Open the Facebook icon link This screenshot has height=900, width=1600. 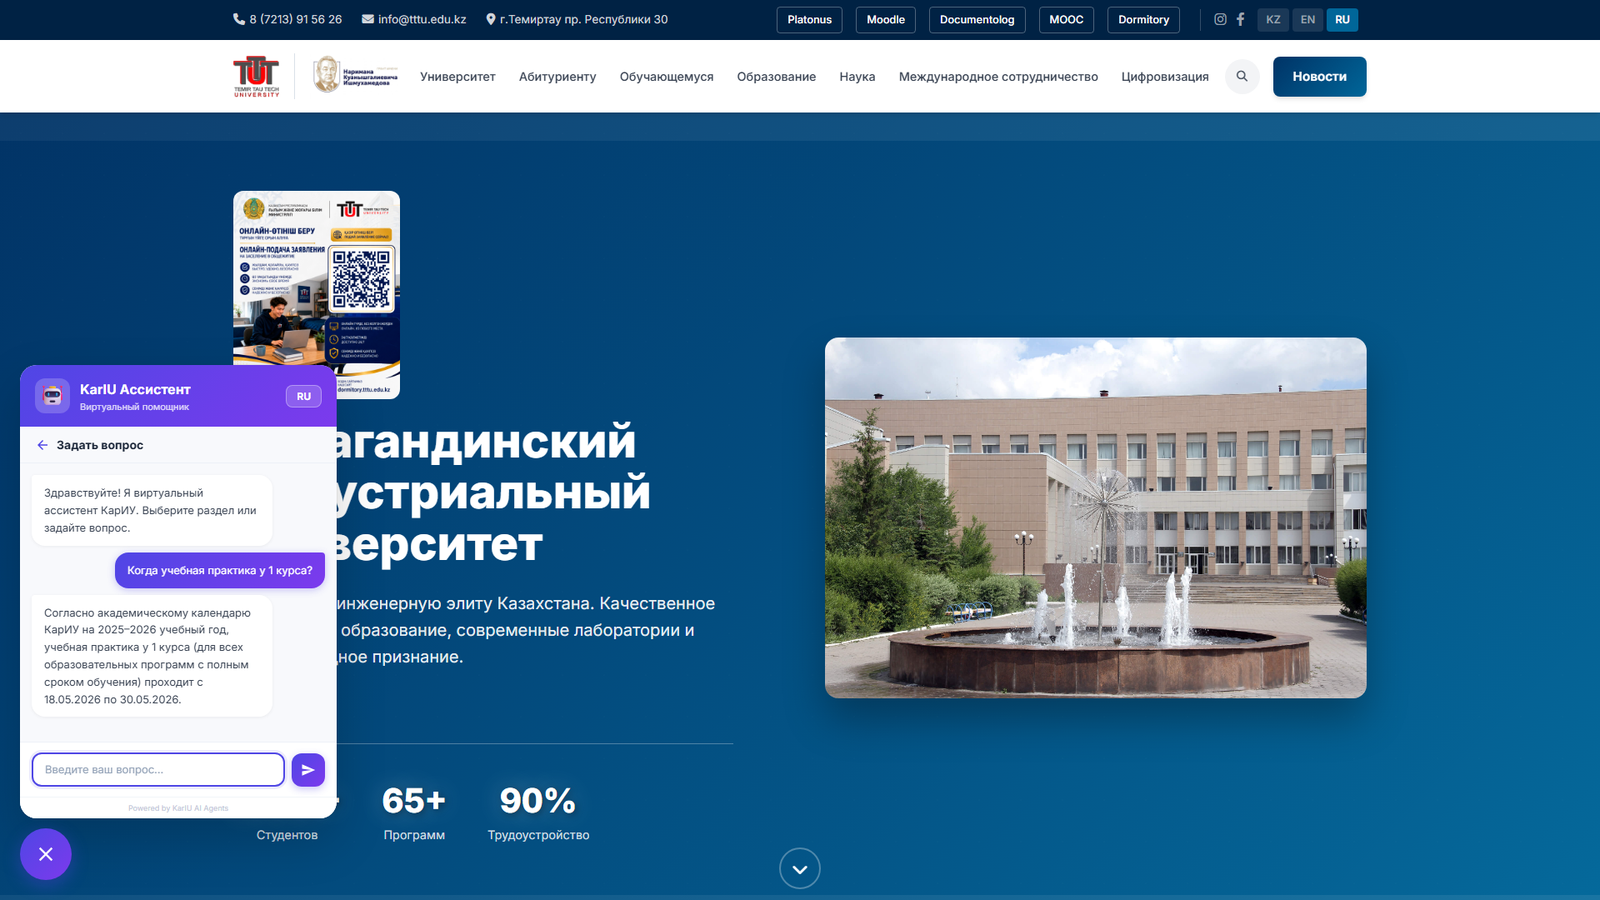click(x=1241, y=19)
